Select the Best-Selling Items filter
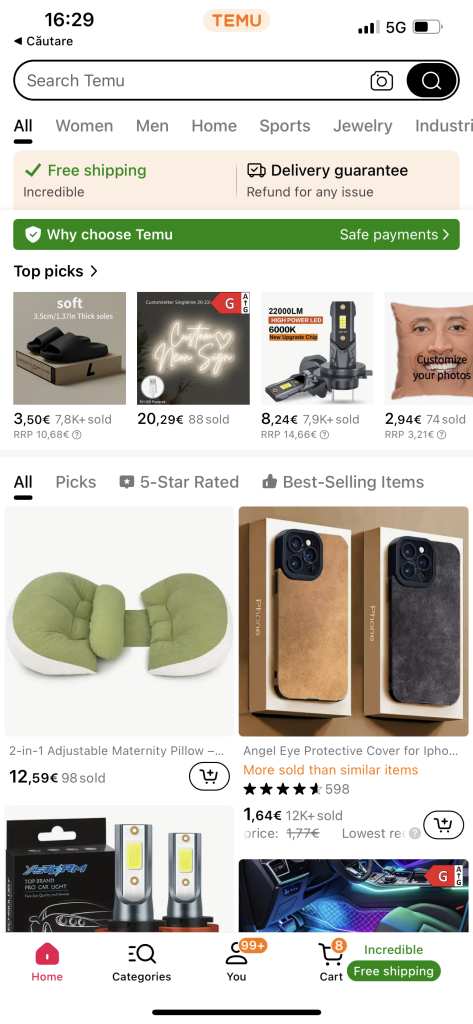This screenshot has height=1024, width=473. coord(343,482)
